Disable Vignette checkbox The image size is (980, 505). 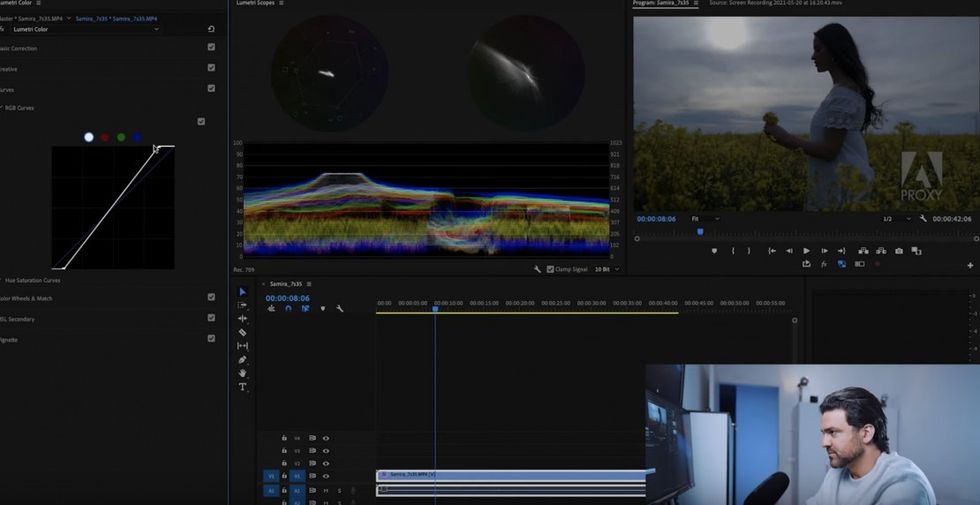[x=211, y=338]
